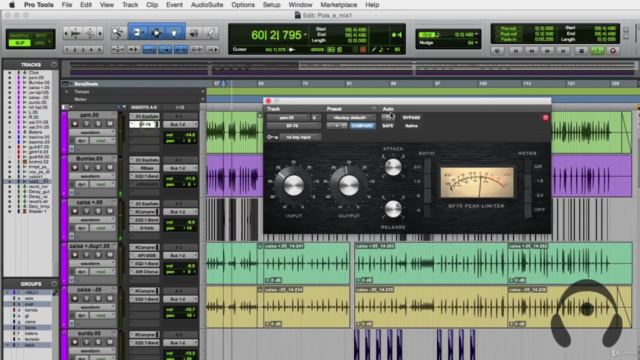
Task: Toggle visibility dot for Click track
Action: [10, 73]
